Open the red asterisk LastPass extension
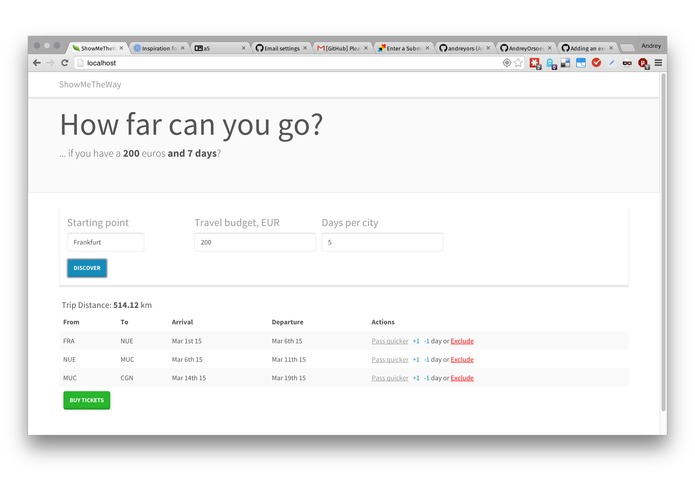The height and width of the screenshot is (494, 695). [x=535, y=63]
